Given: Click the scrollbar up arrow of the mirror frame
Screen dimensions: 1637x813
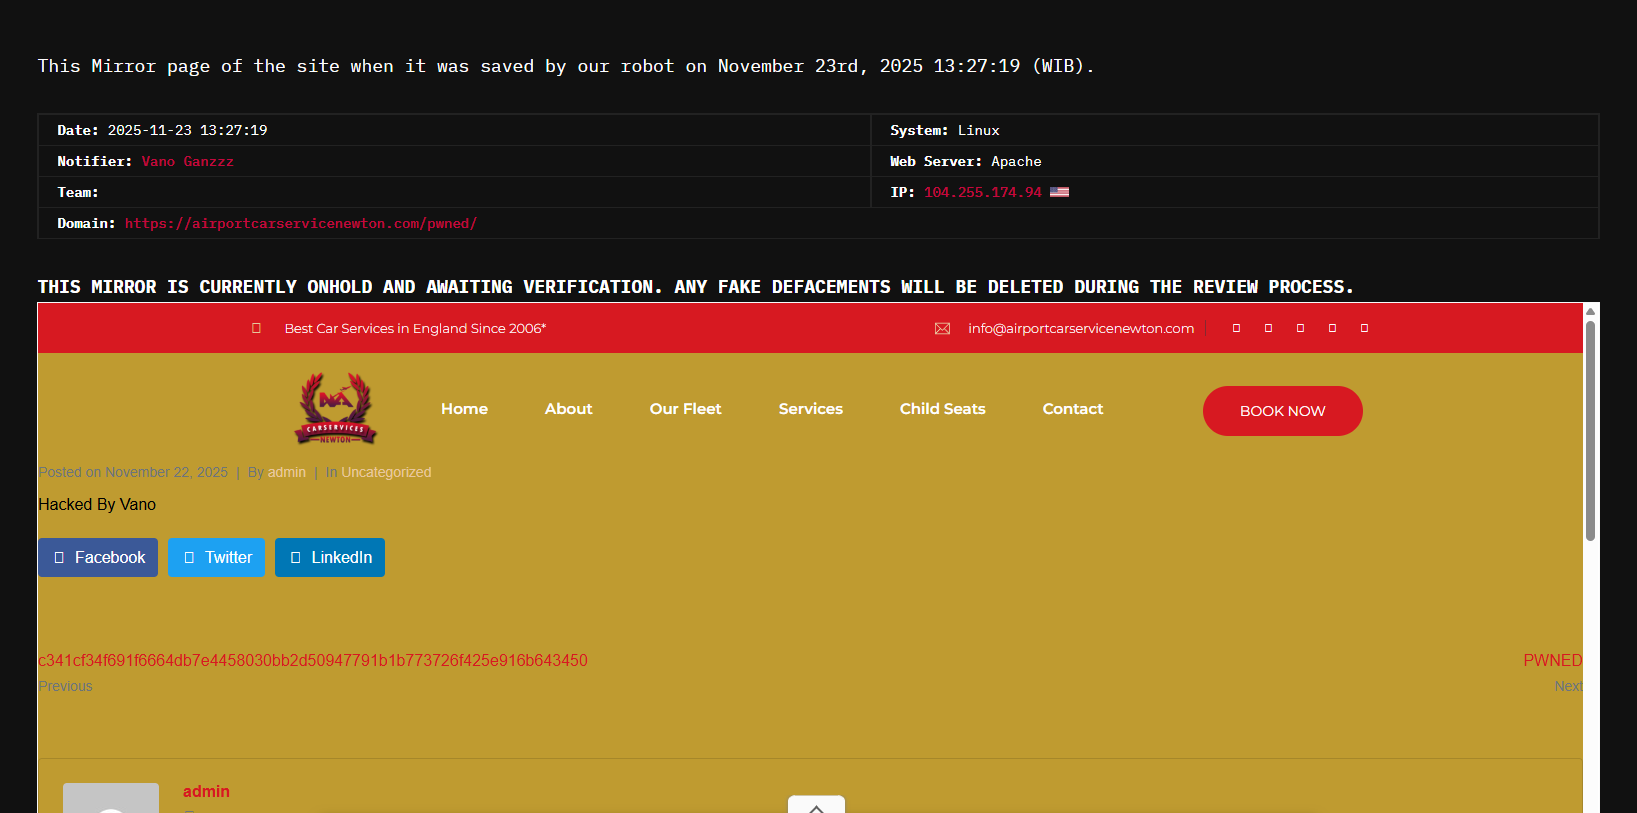Looking at the screenshot, I should [x=1590, y=311].
